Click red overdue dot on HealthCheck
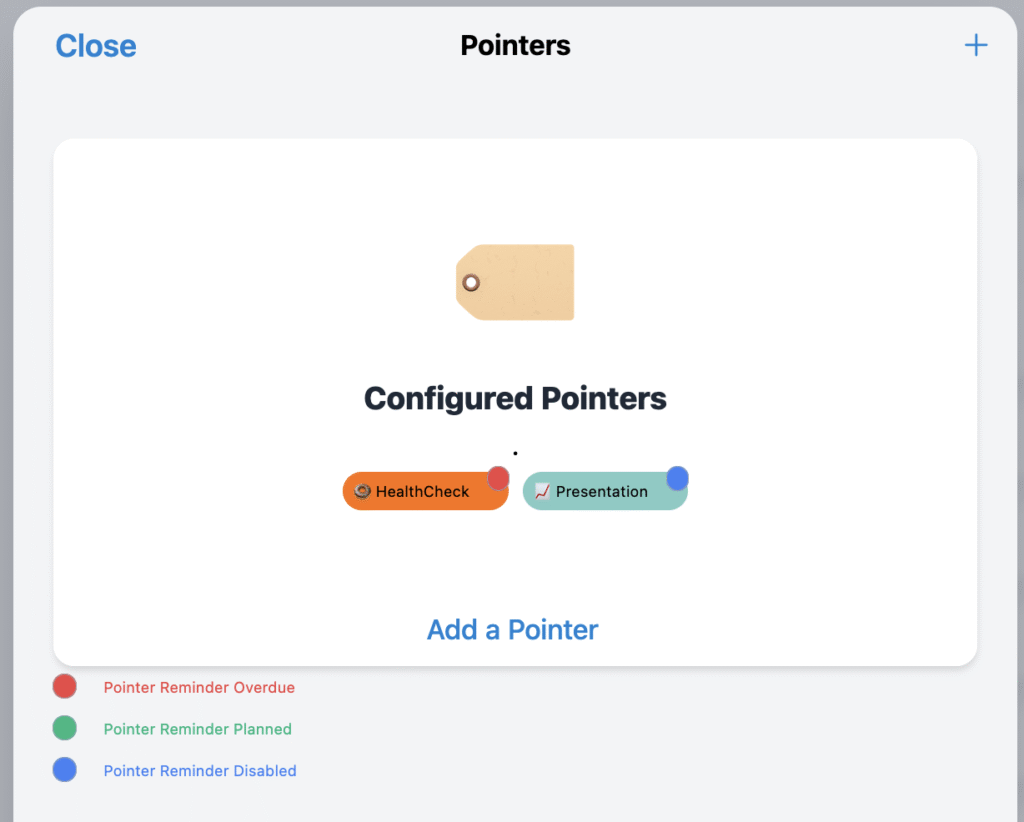 click(498, 479)
